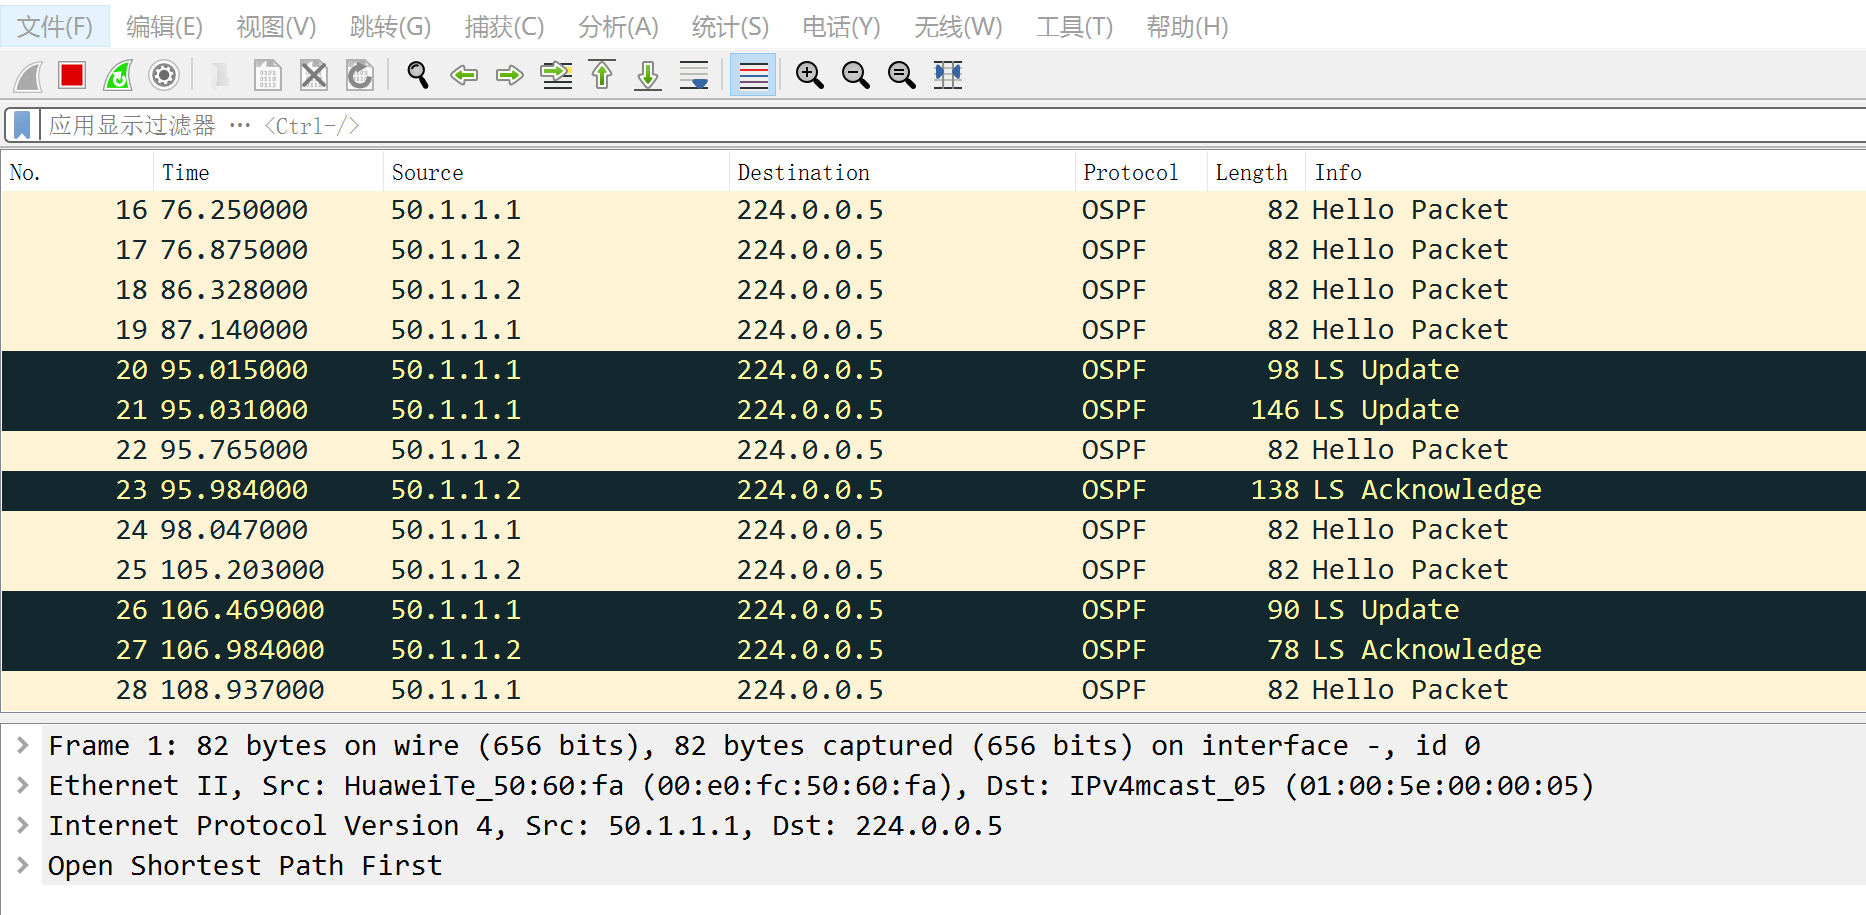
Task: Sort packets by the Protocol column
Action: 1130,172
